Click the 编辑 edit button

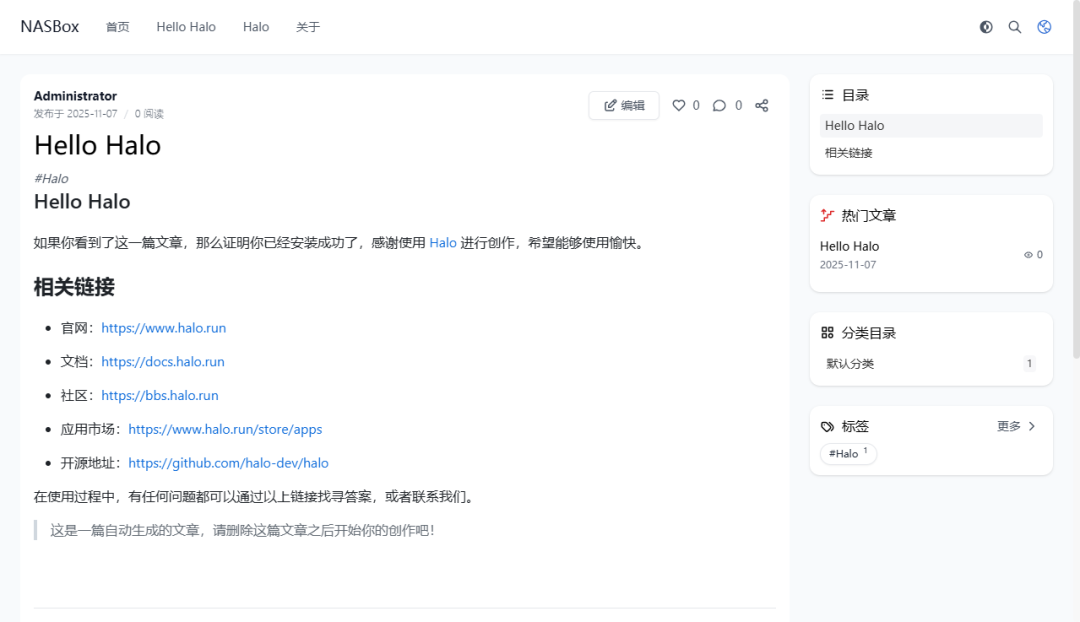click(624, 105)
